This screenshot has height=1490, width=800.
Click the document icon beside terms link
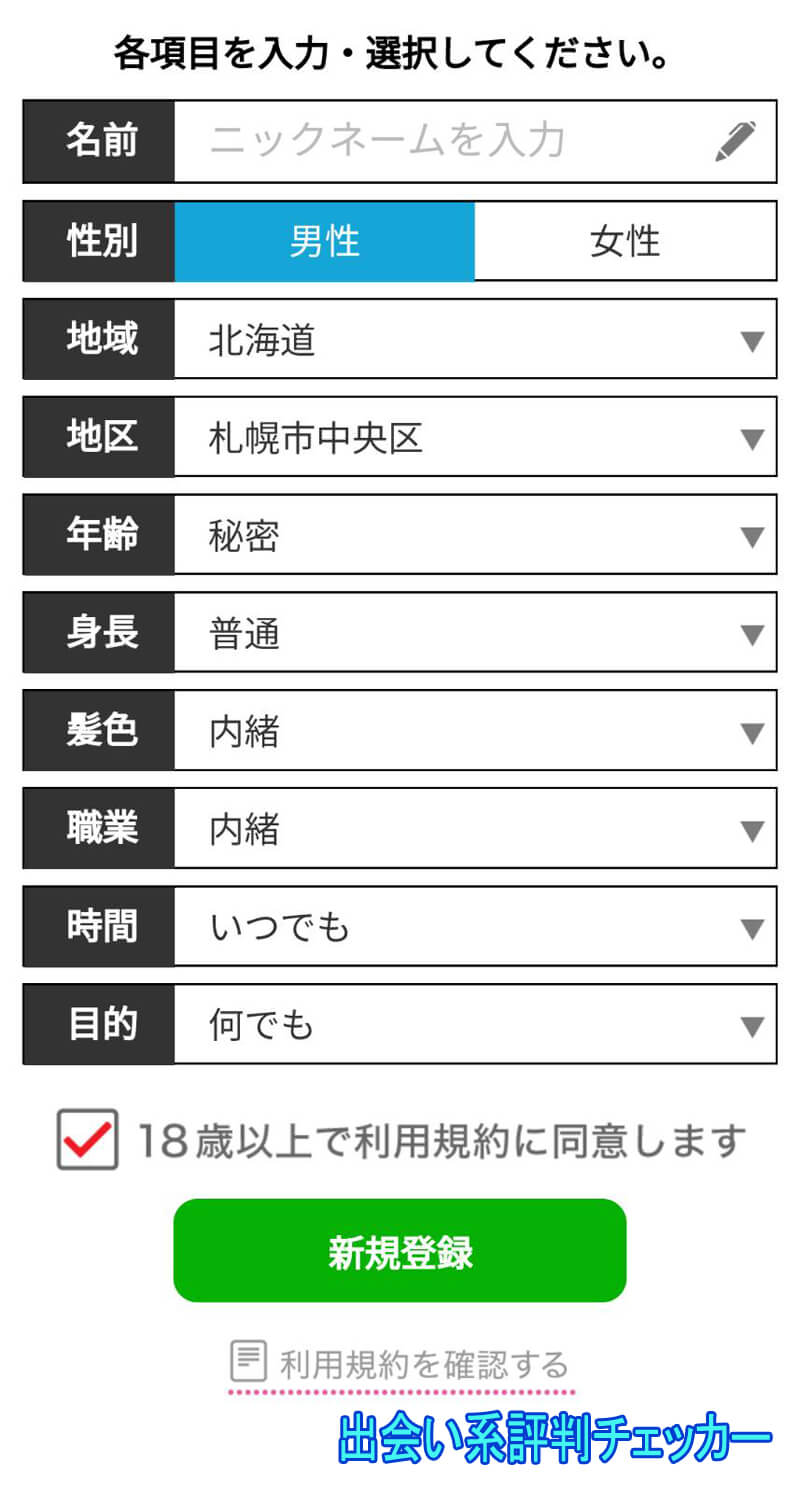[x=248, y=1361]
